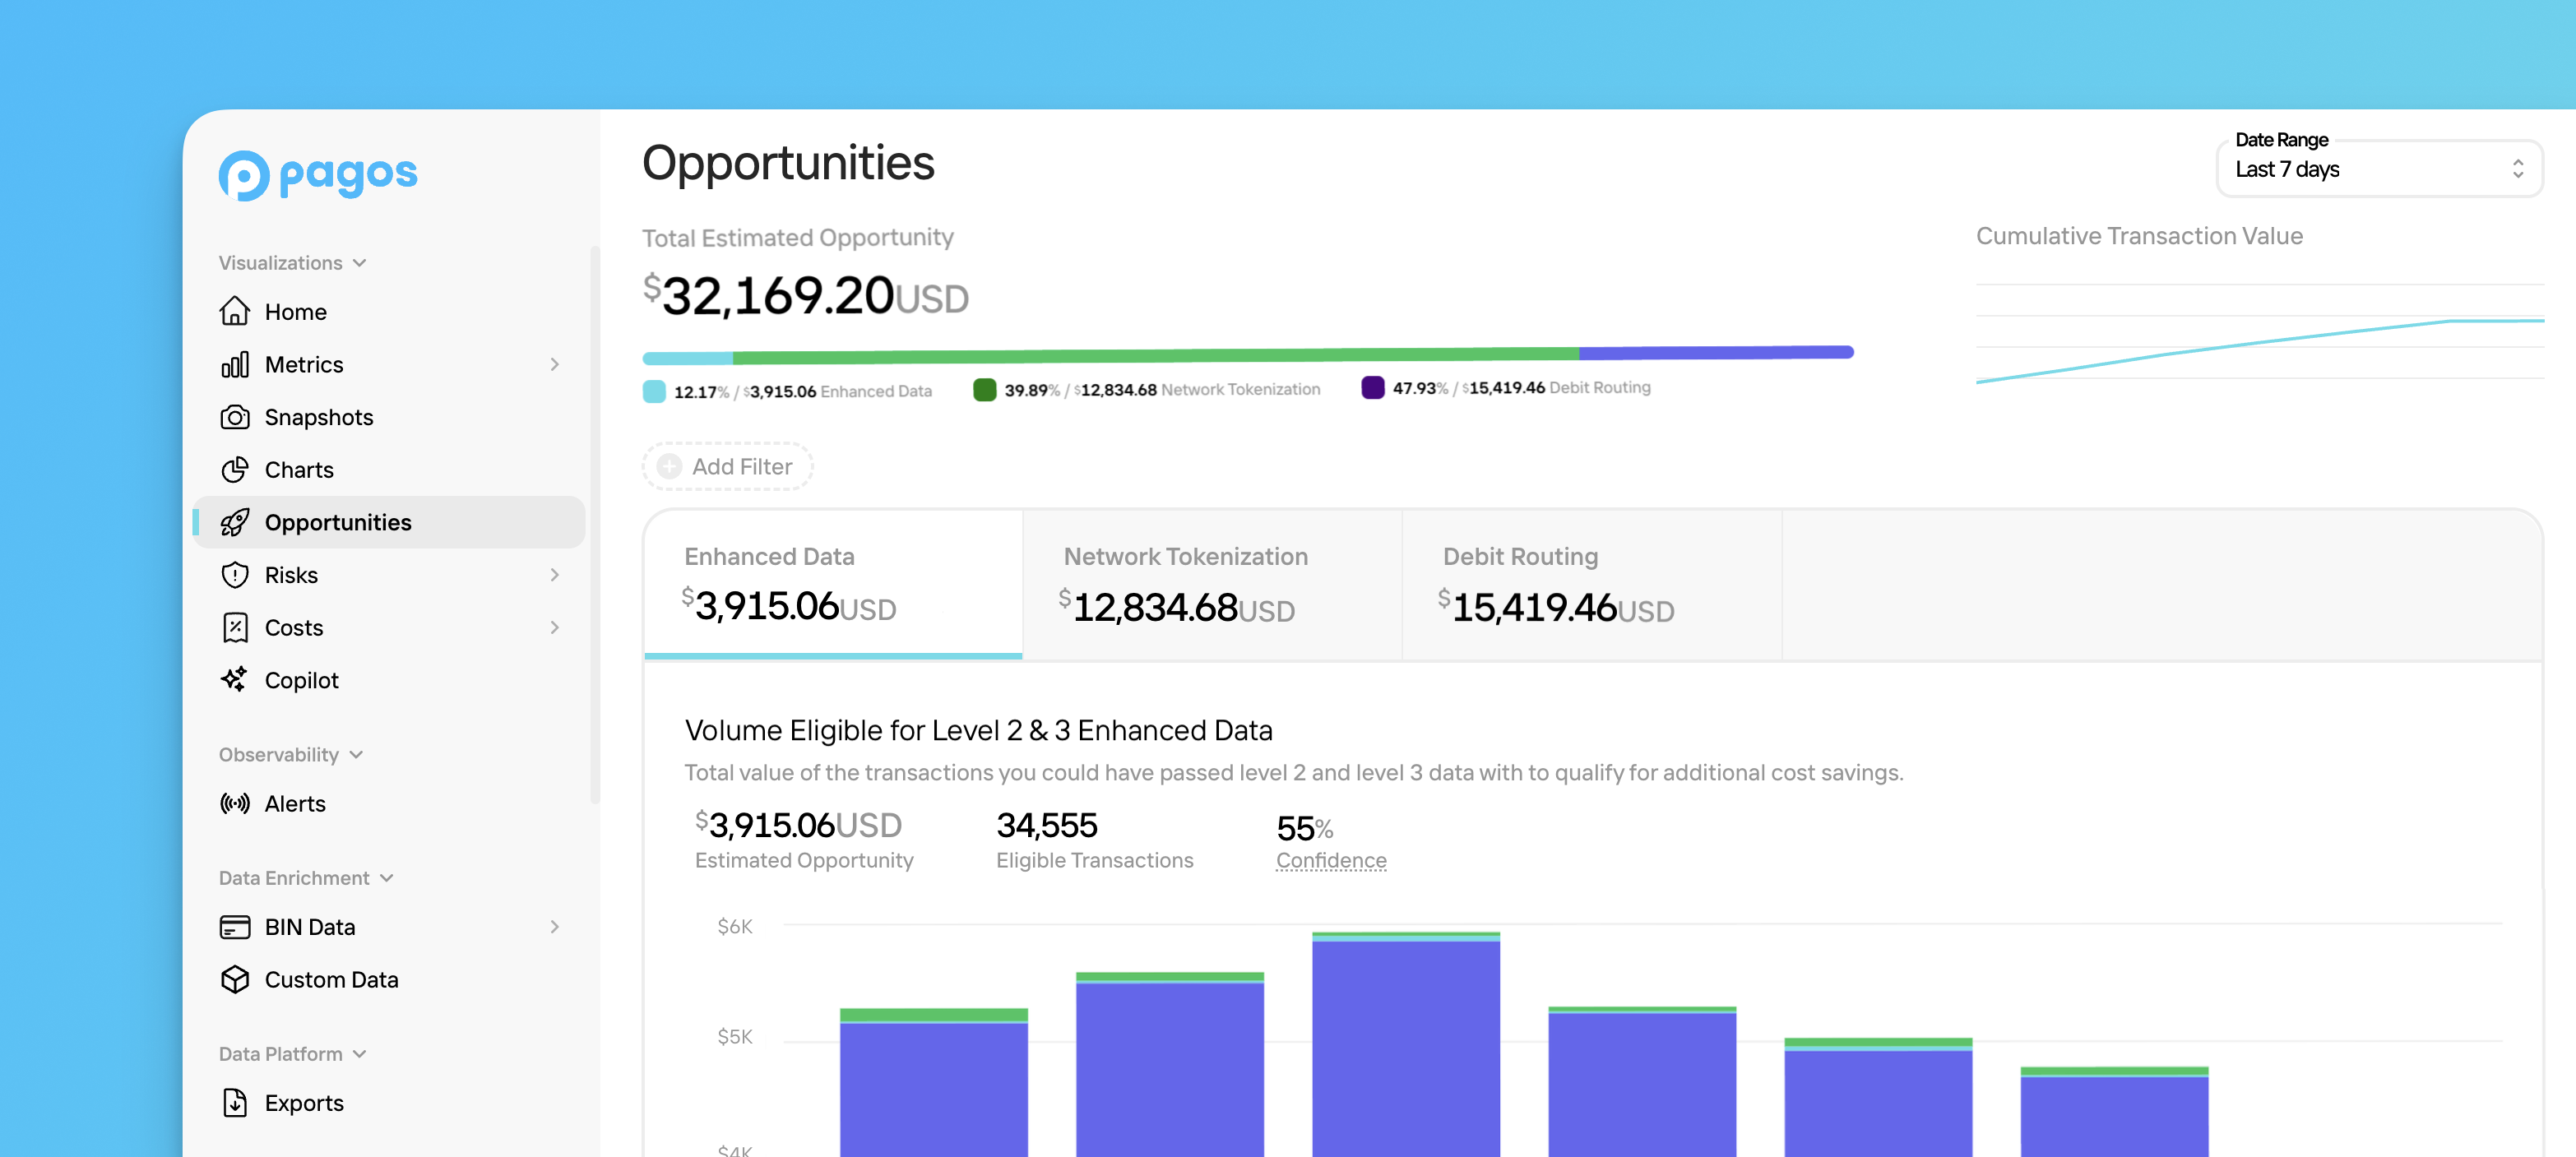Expand the BIN Data submenu chevron

click(x=555, y=927)
